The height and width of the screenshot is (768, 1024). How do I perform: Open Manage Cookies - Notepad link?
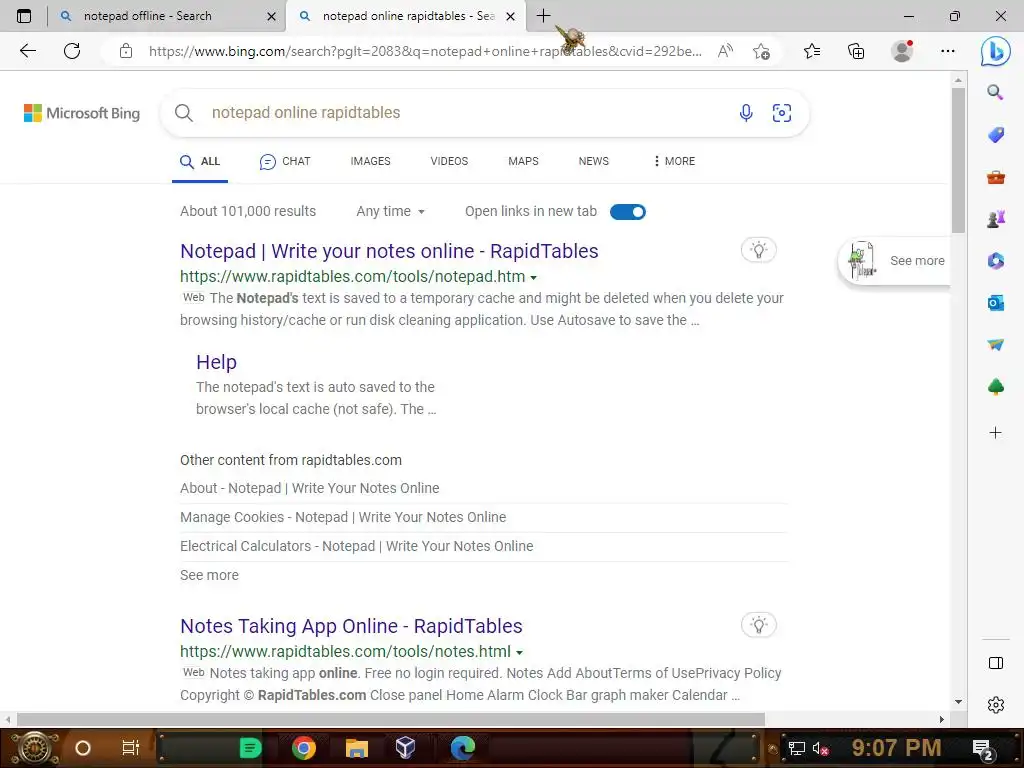pos(343,517)
